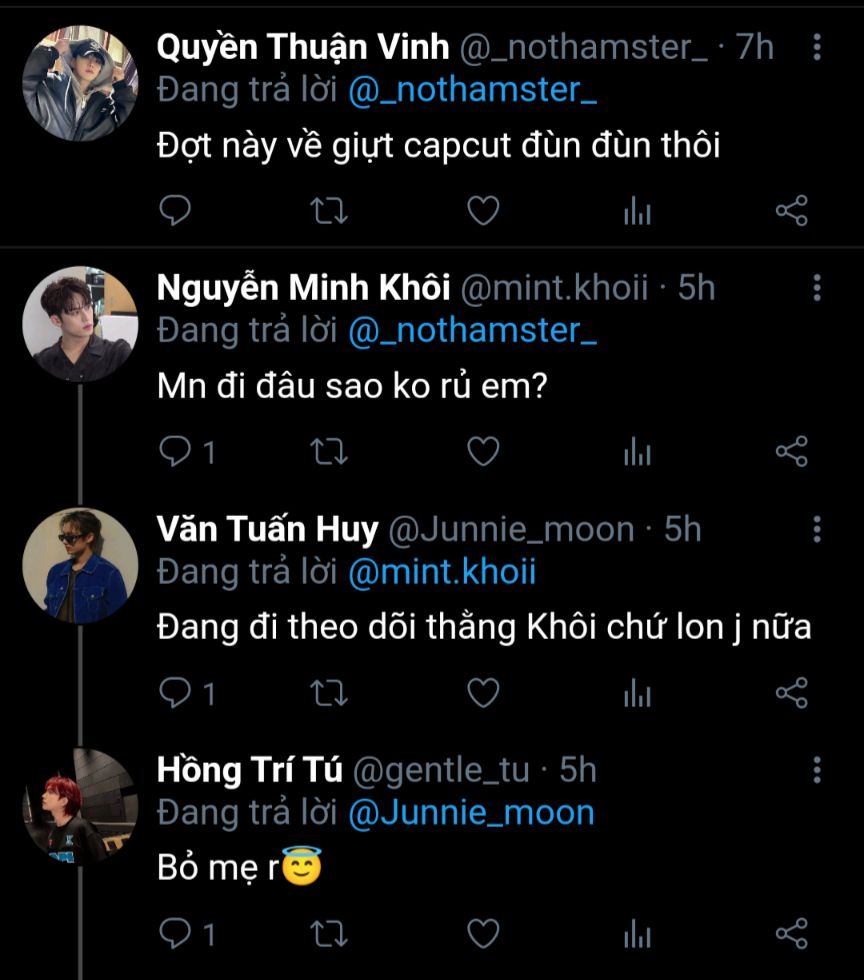Open Quyền Thuận Vinh's profile avatar
This screenshot has height=980, width=864.
click(x=80, y=83)
